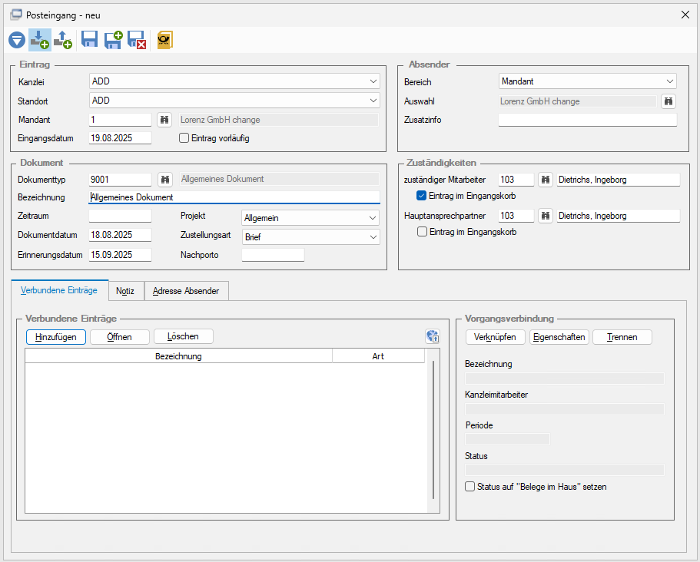Click the Öffnen button
700x562 pixels.
(120, 337)
